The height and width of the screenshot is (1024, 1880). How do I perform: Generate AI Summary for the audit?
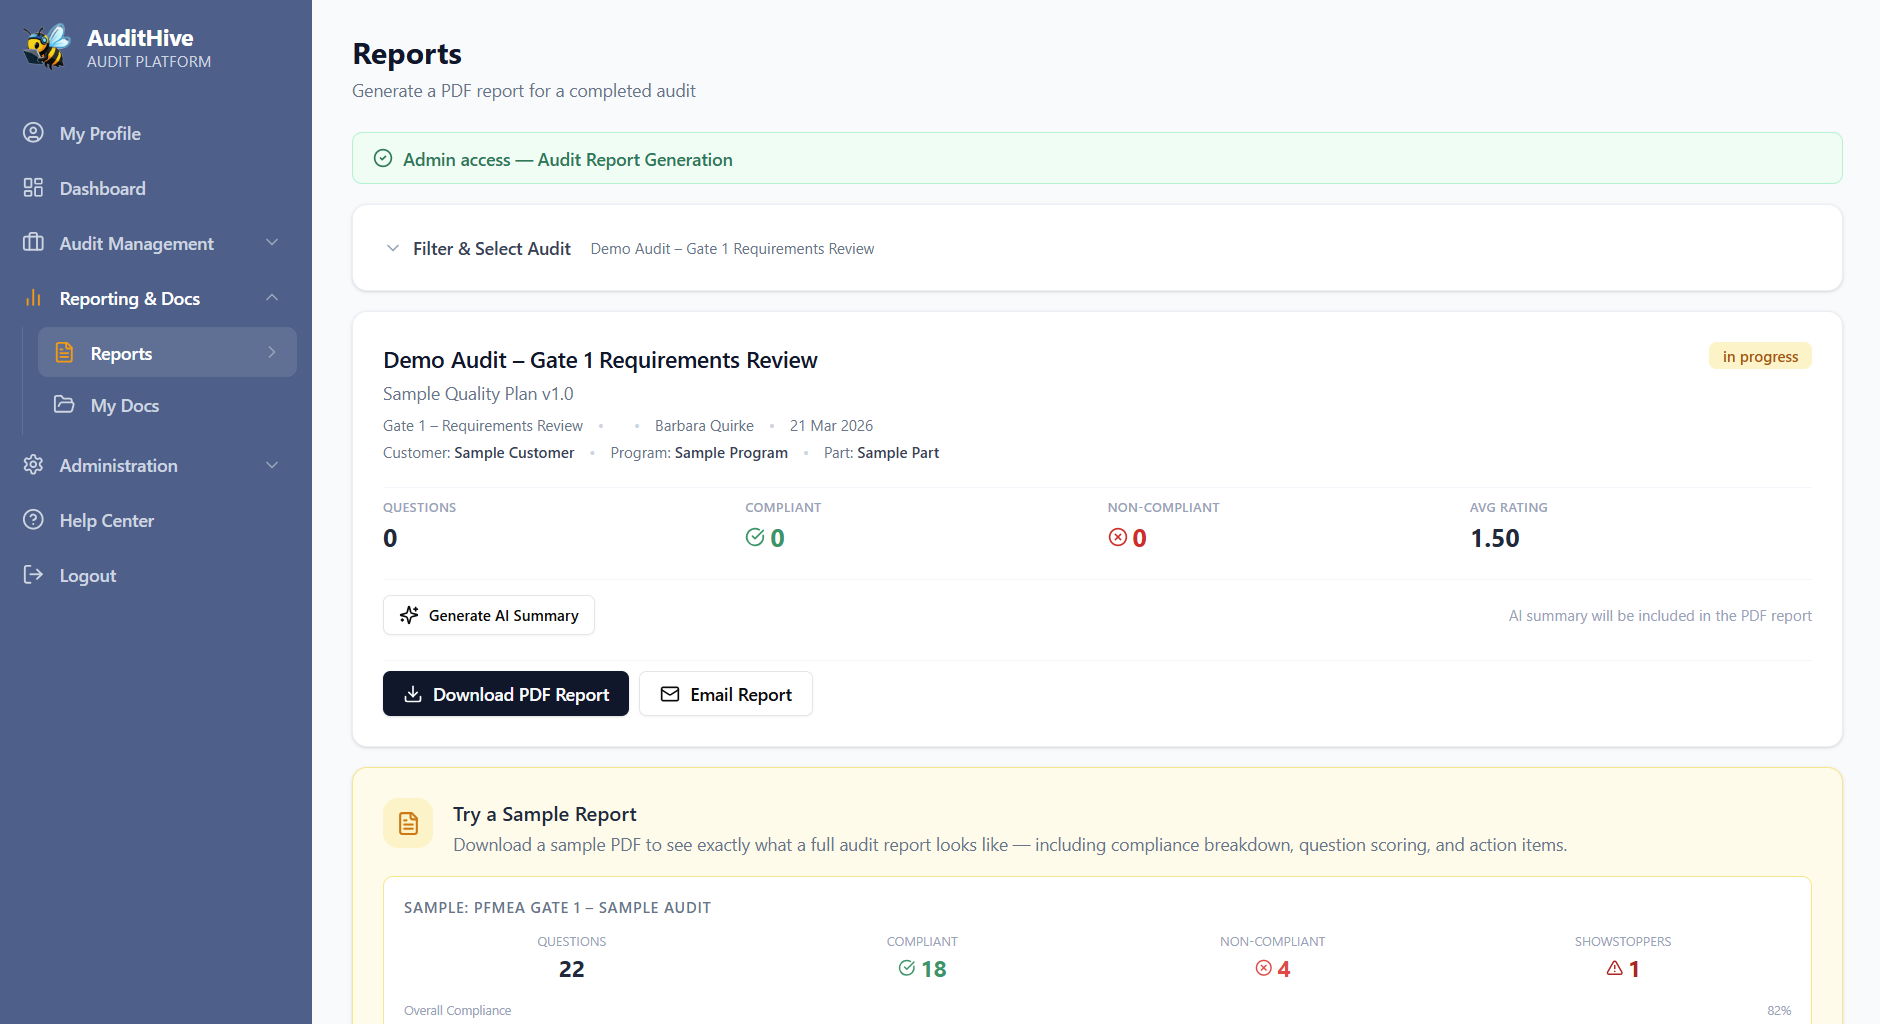[489, 615]
